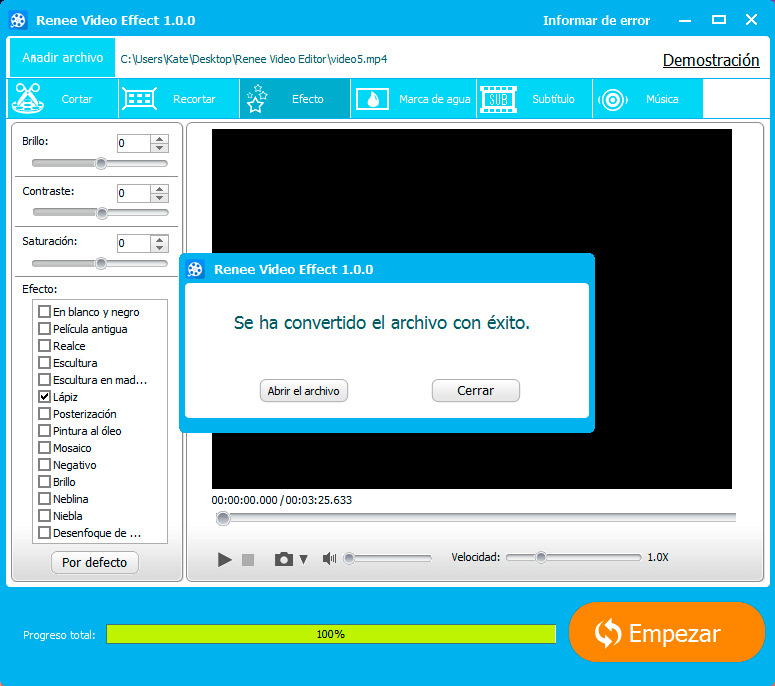Click the water drop Marca de agua icon
Screen dimensions: 775x686
click(372, 99)
